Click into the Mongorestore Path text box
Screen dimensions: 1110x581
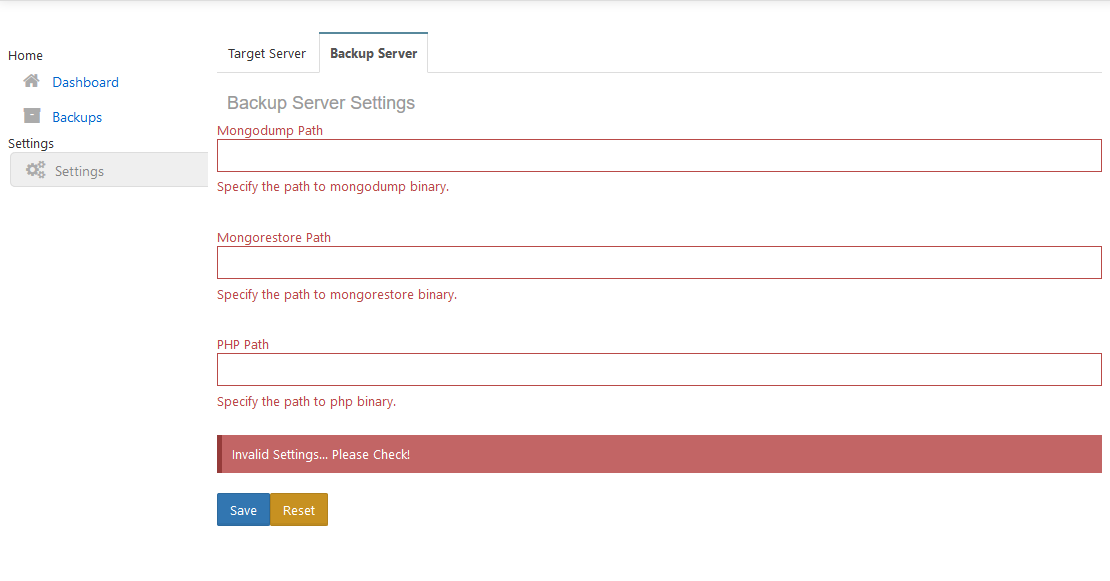pos(659,263)
